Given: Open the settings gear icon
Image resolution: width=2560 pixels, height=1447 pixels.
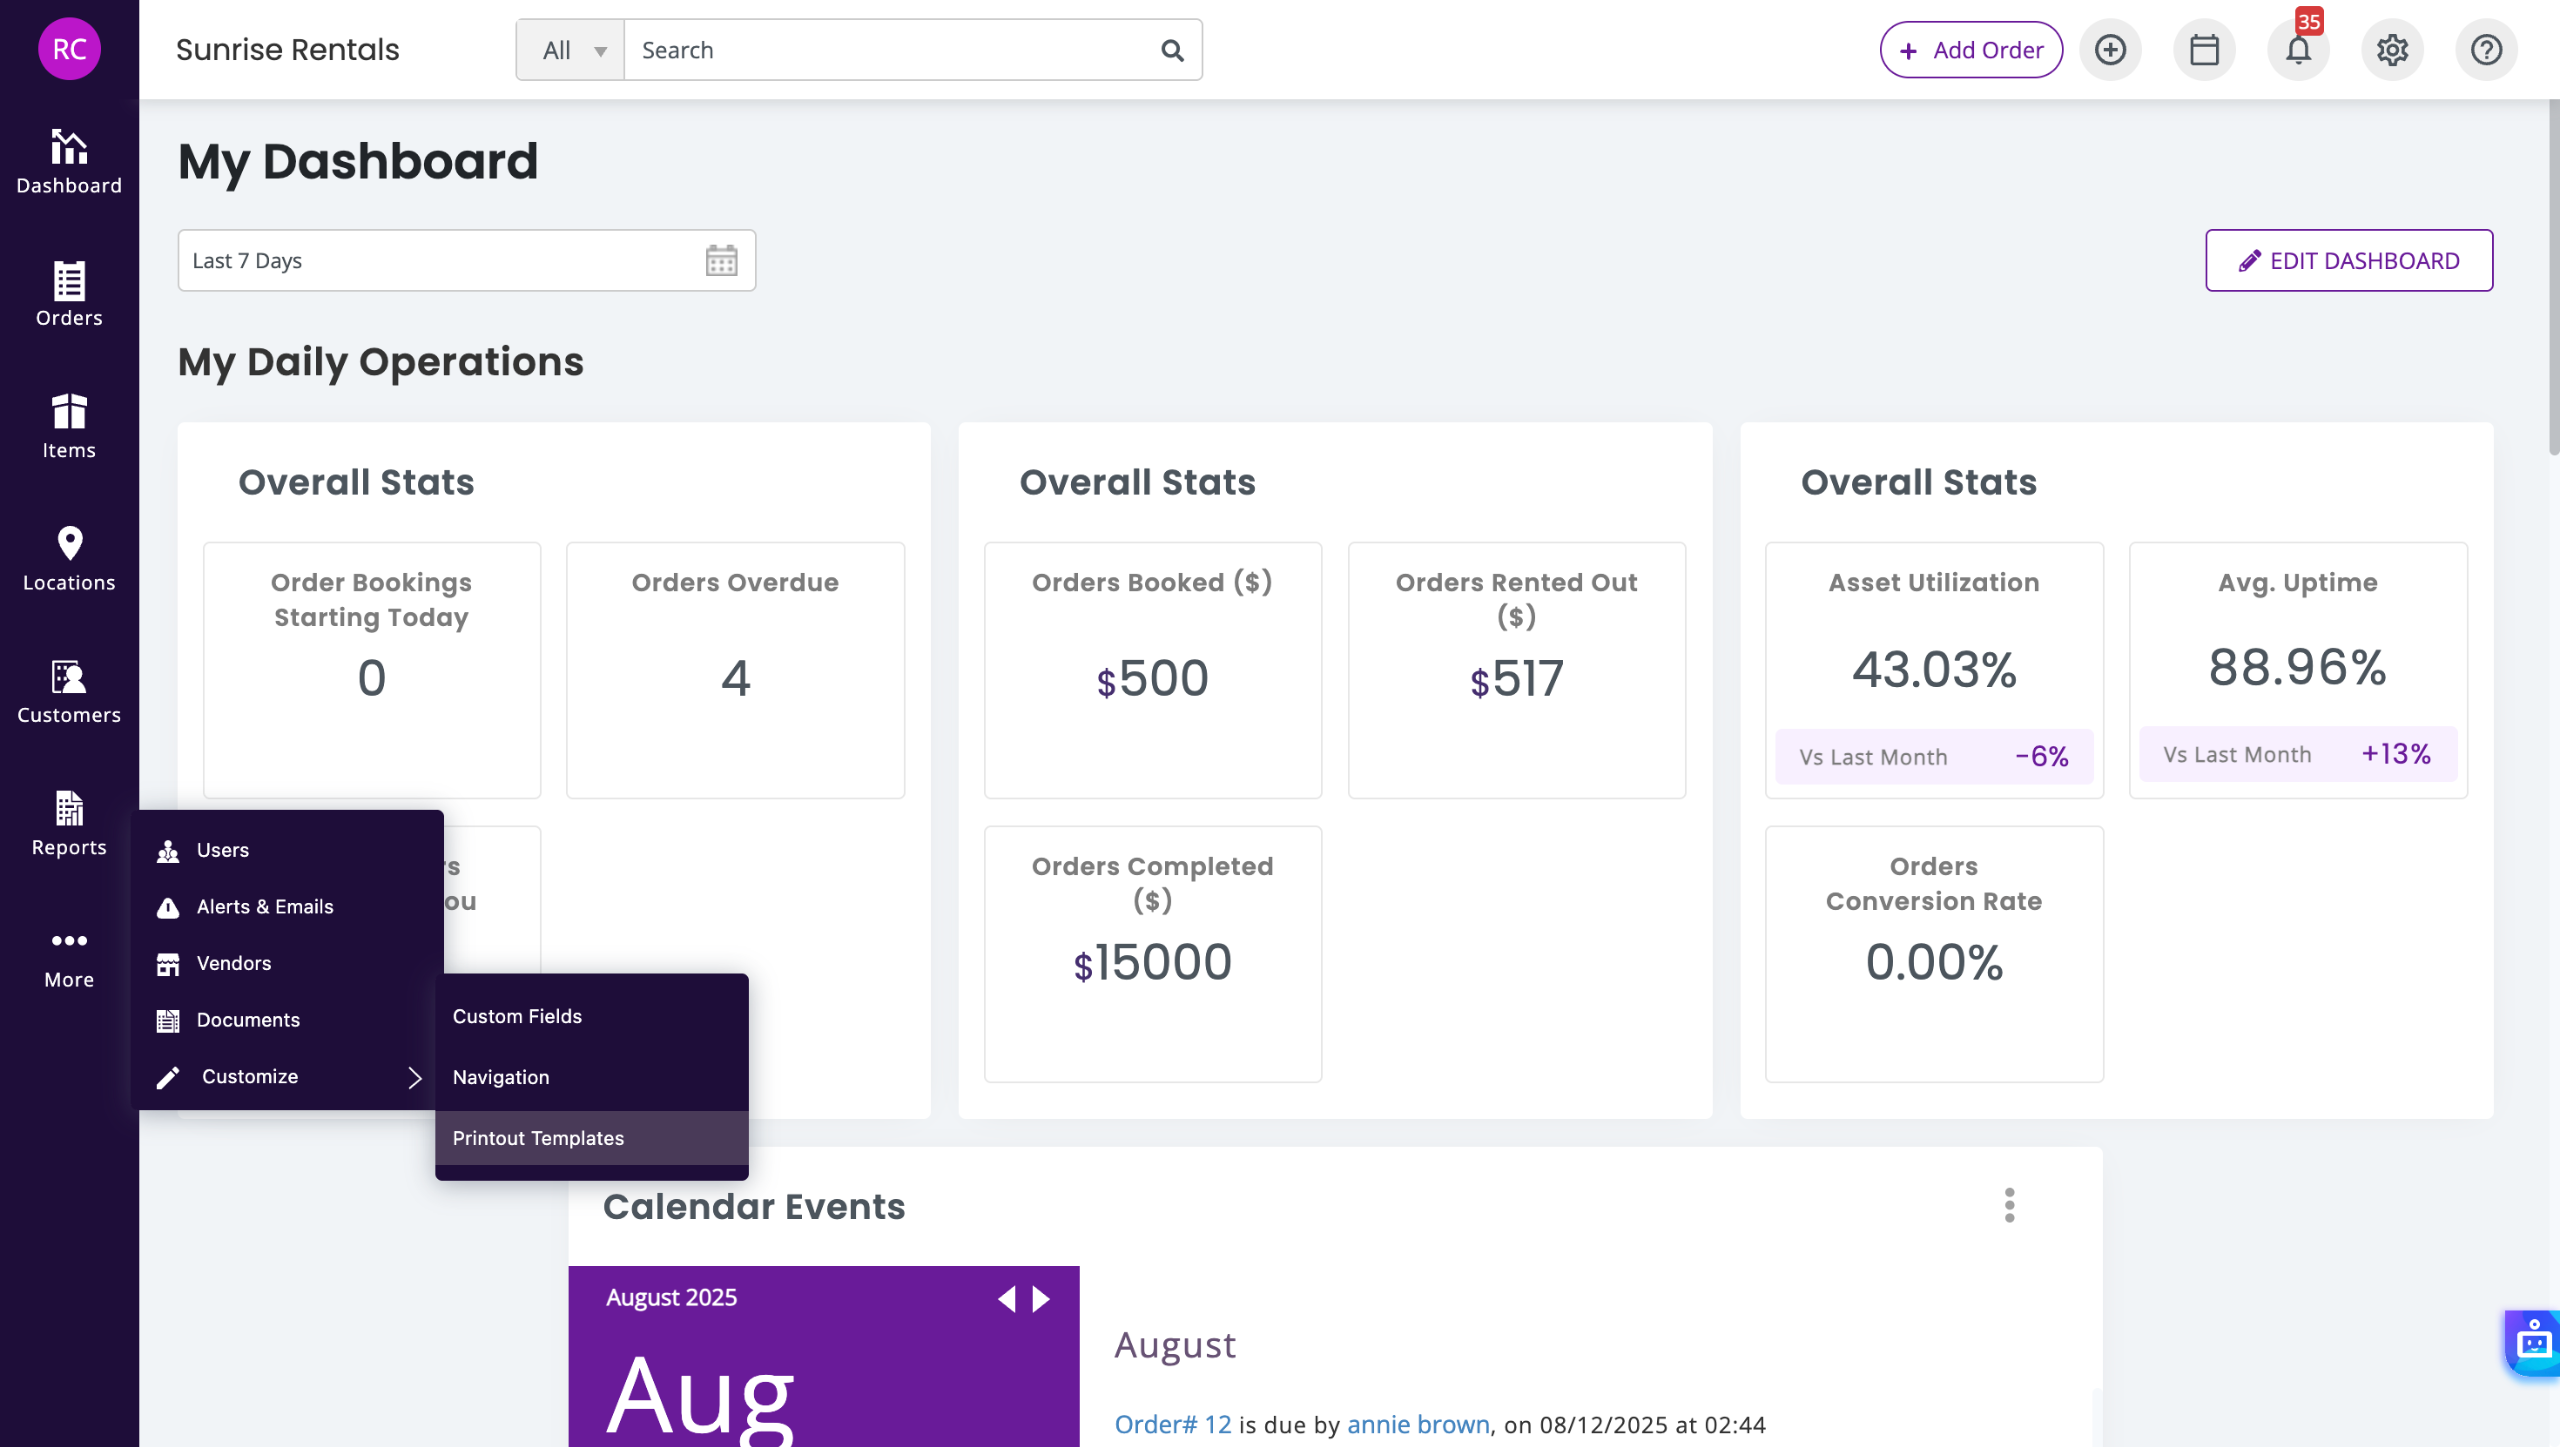Looking at the screenshot, I should (2392, 50).
